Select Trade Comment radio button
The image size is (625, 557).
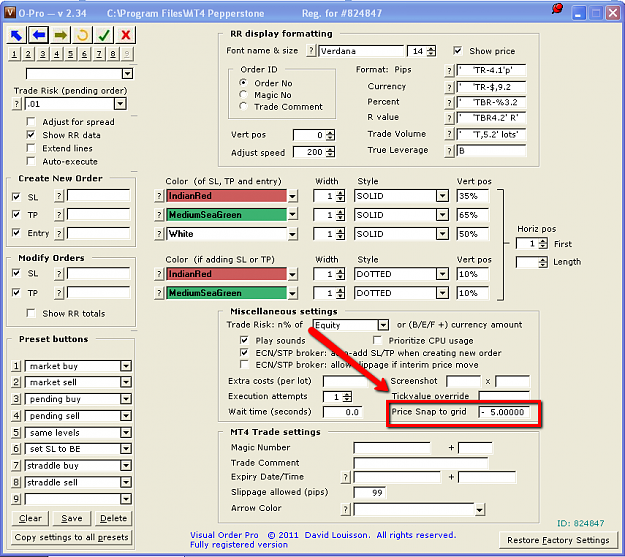point(243,106)
